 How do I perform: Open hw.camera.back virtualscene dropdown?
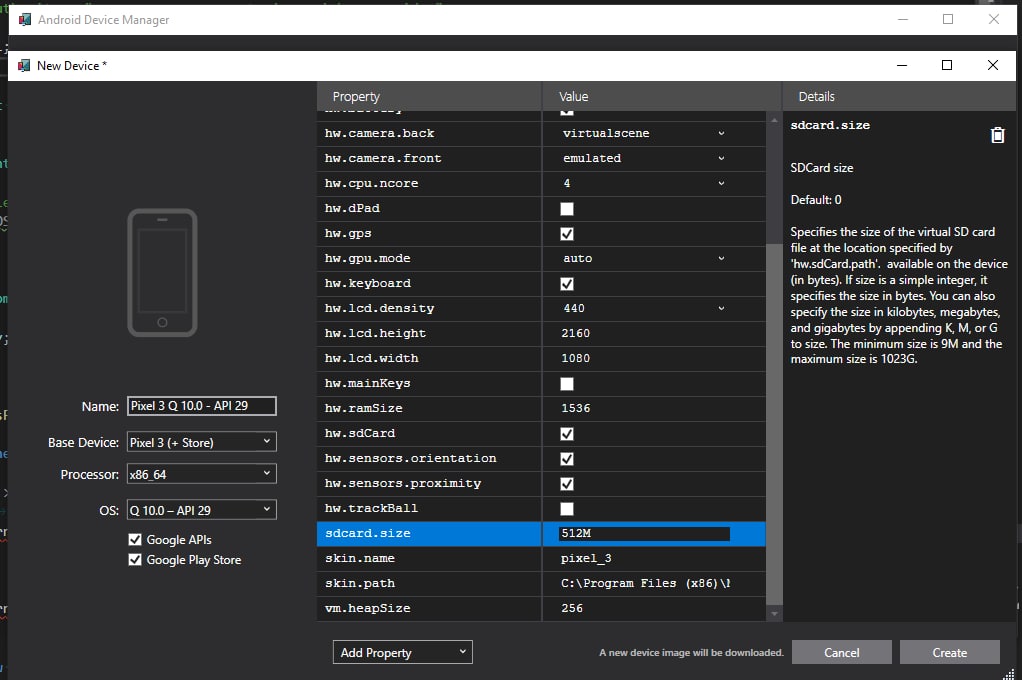(721, 133)
